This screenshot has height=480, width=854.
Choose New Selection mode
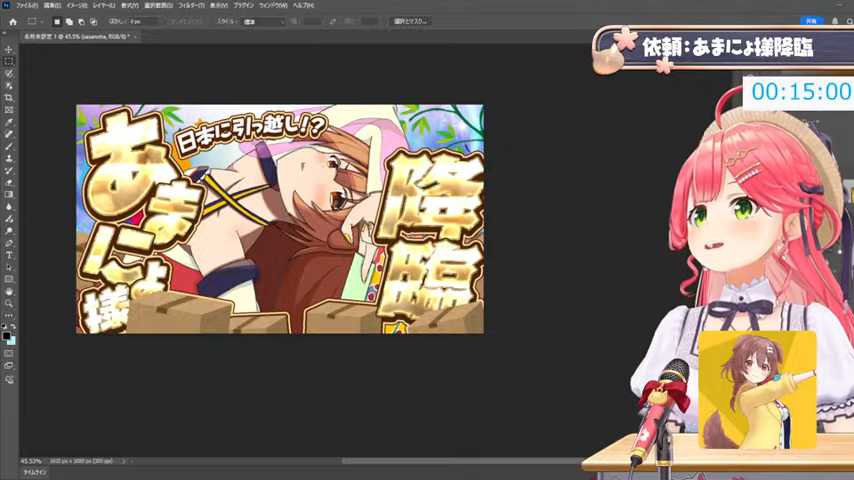click(57, 22)
